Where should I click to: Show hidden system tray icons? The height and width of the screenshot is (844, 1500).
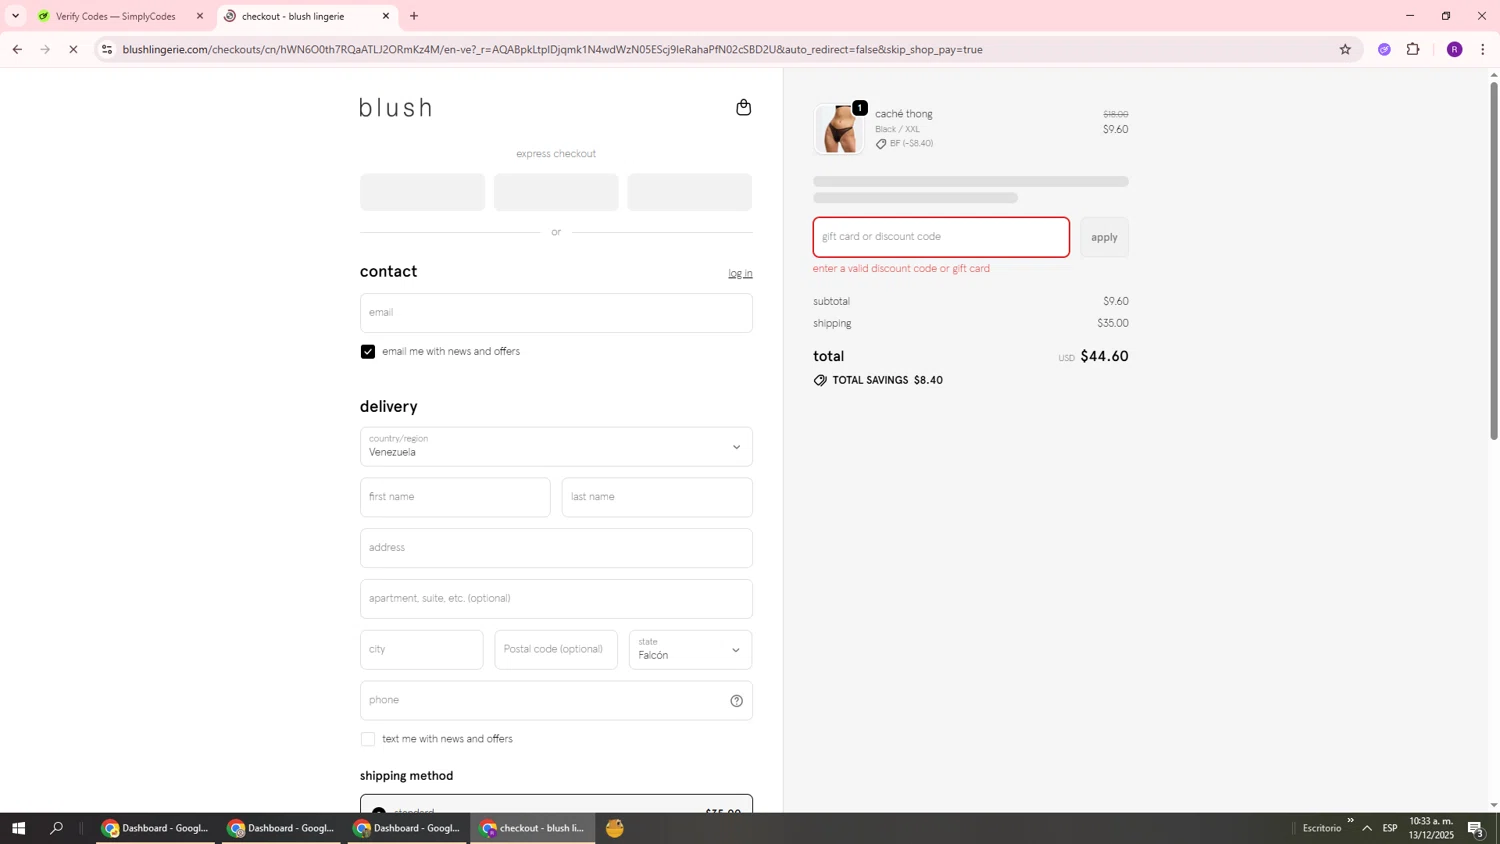click(x=1367, y=828)
